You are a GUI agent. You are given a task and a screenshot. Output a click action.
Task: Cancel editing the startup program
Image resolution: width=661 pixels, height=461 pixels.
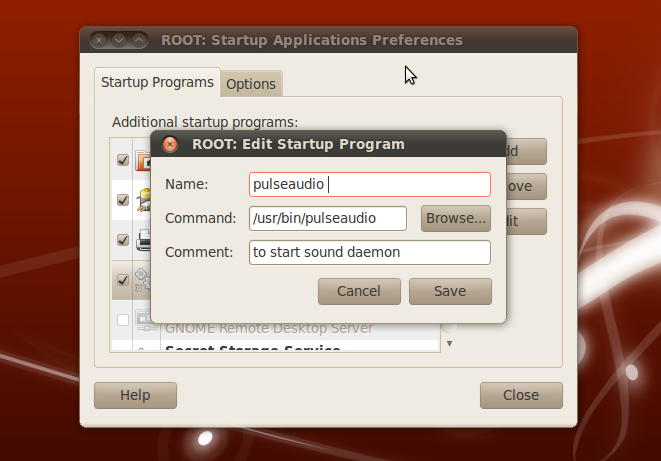[x=359, y=291]
